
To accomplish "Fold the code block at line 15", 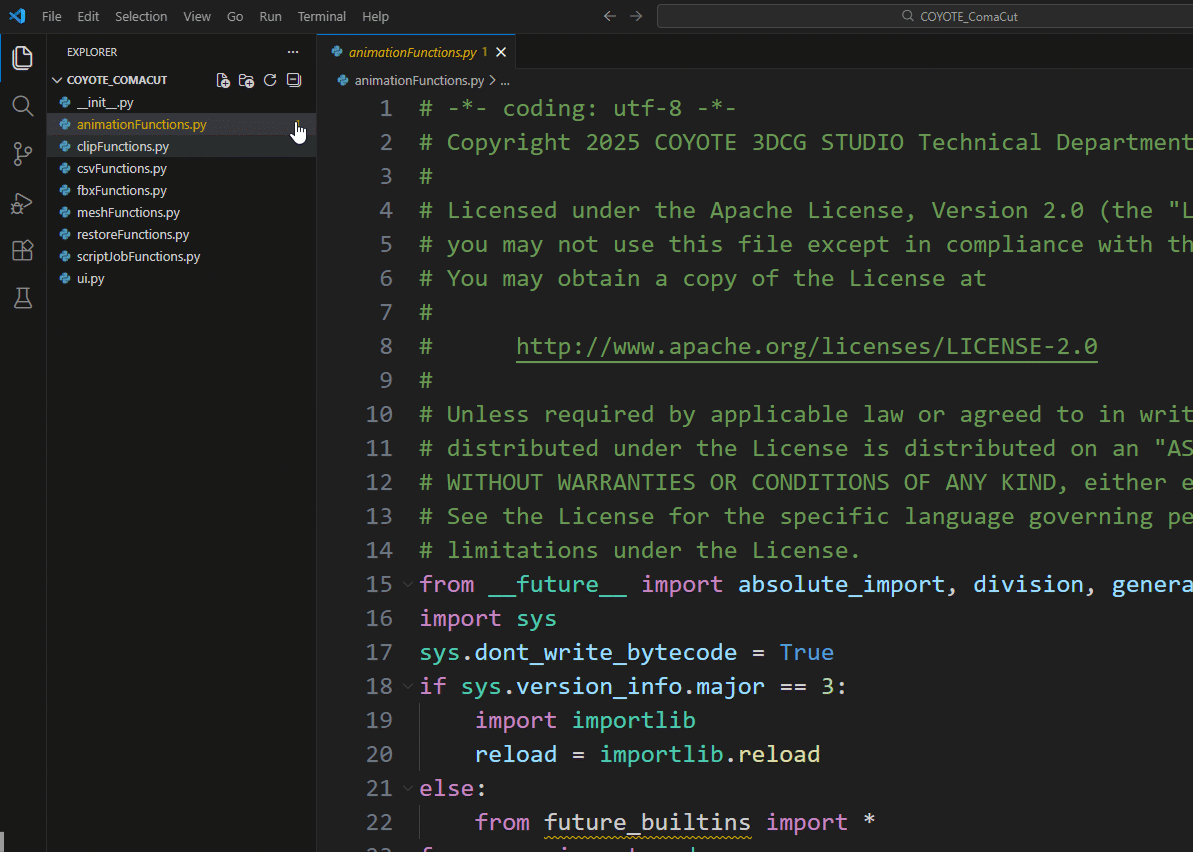I will 407,584.
